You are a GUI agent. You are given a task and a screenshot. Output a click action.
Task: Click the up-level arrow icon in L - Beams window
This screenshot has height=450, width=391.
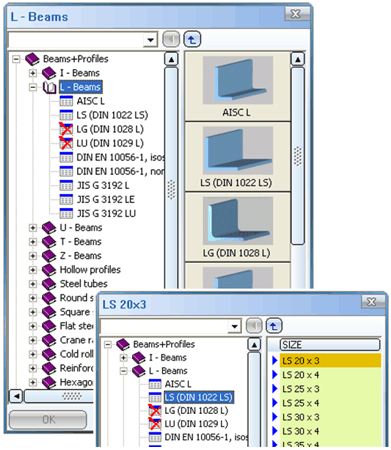click(192, 40)
